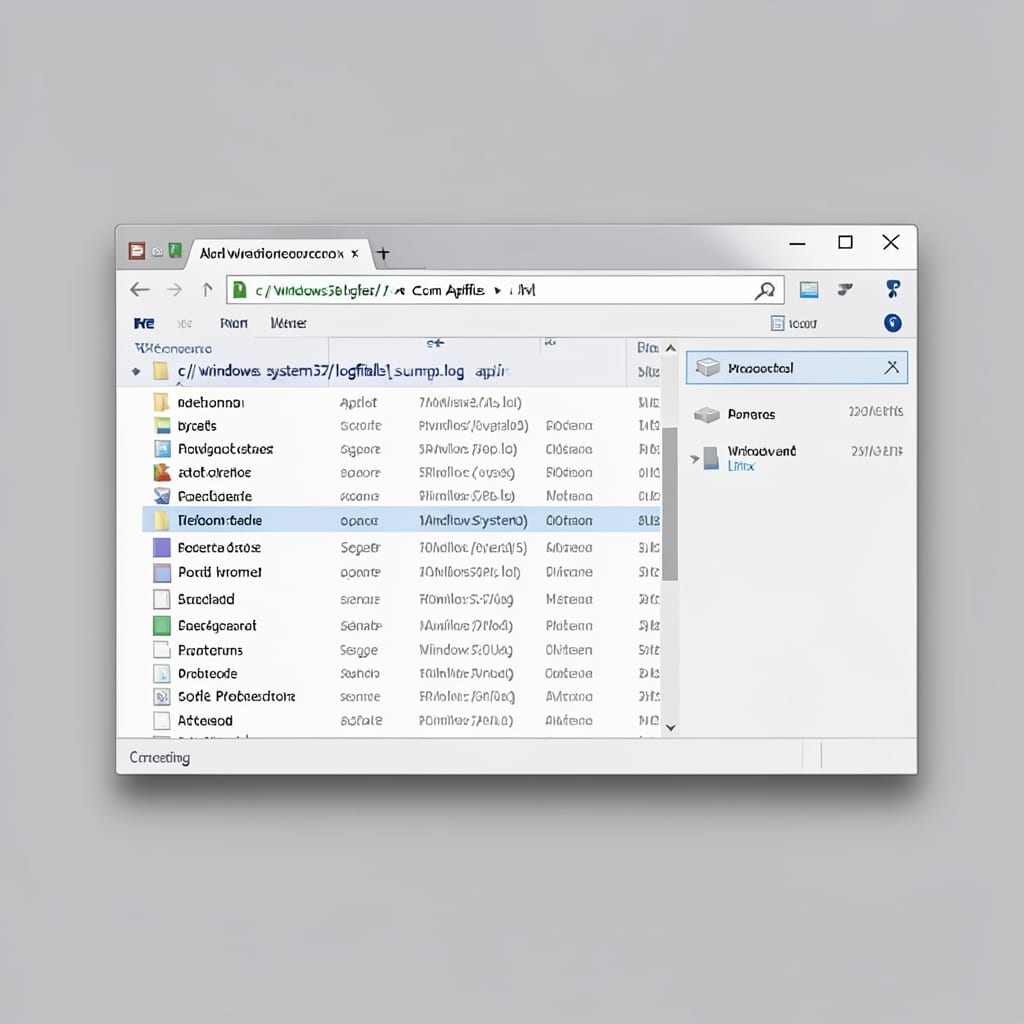Click the vertical scrollbar thumb
1024x1024 pixels.
pyautogui.click(x=670, y=504)
